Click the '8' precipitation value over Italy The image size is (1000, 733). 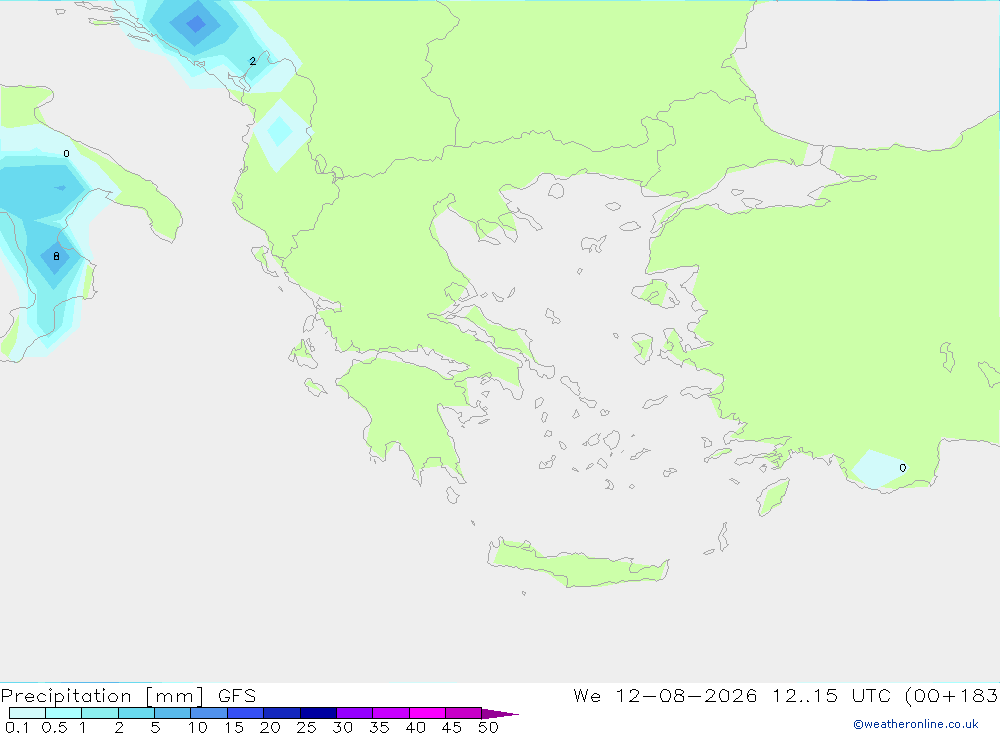tap(56, 256)
